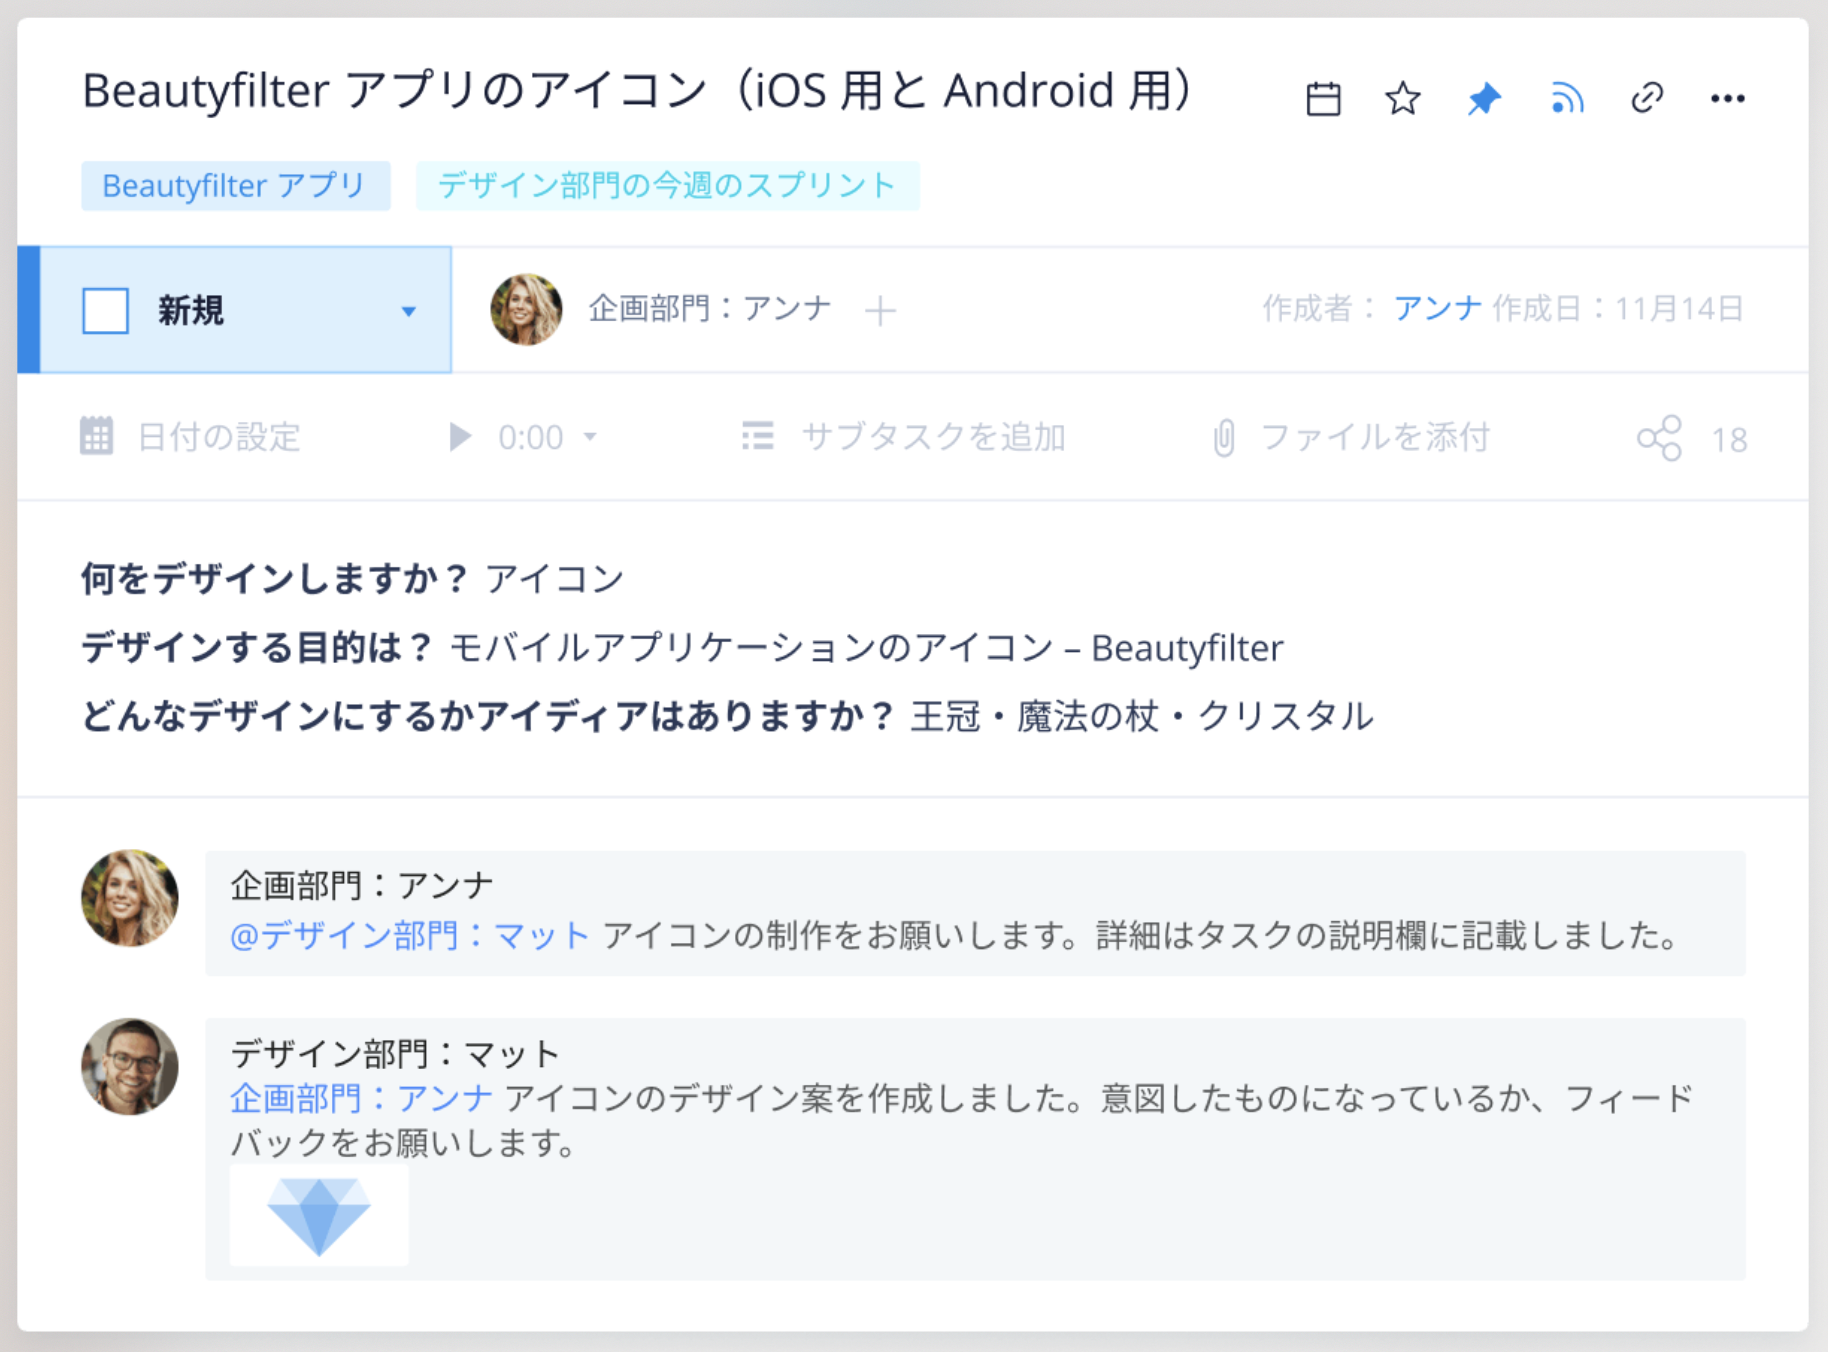Check the 新規 status checkbox
This screenshot has width=1828, height=1352.
pyautogui.click(x=105, y=311)
